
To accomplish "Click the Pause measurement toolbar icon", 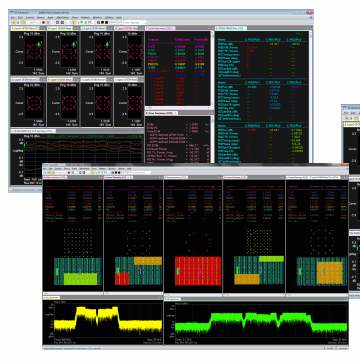I will (18, 22).
